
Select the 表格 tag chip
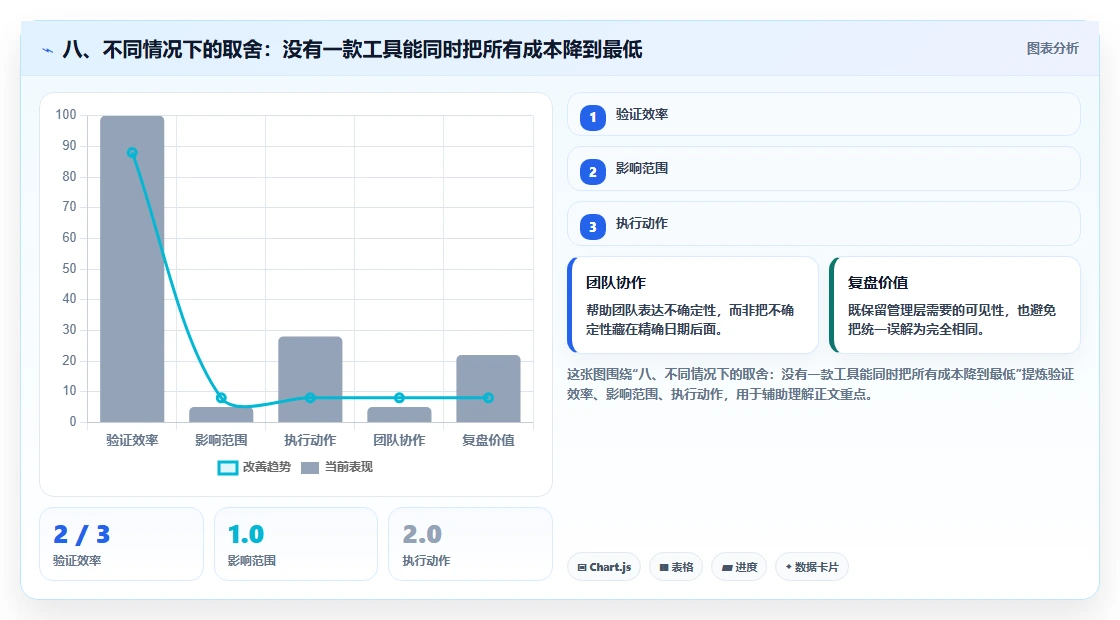(676, 567)
